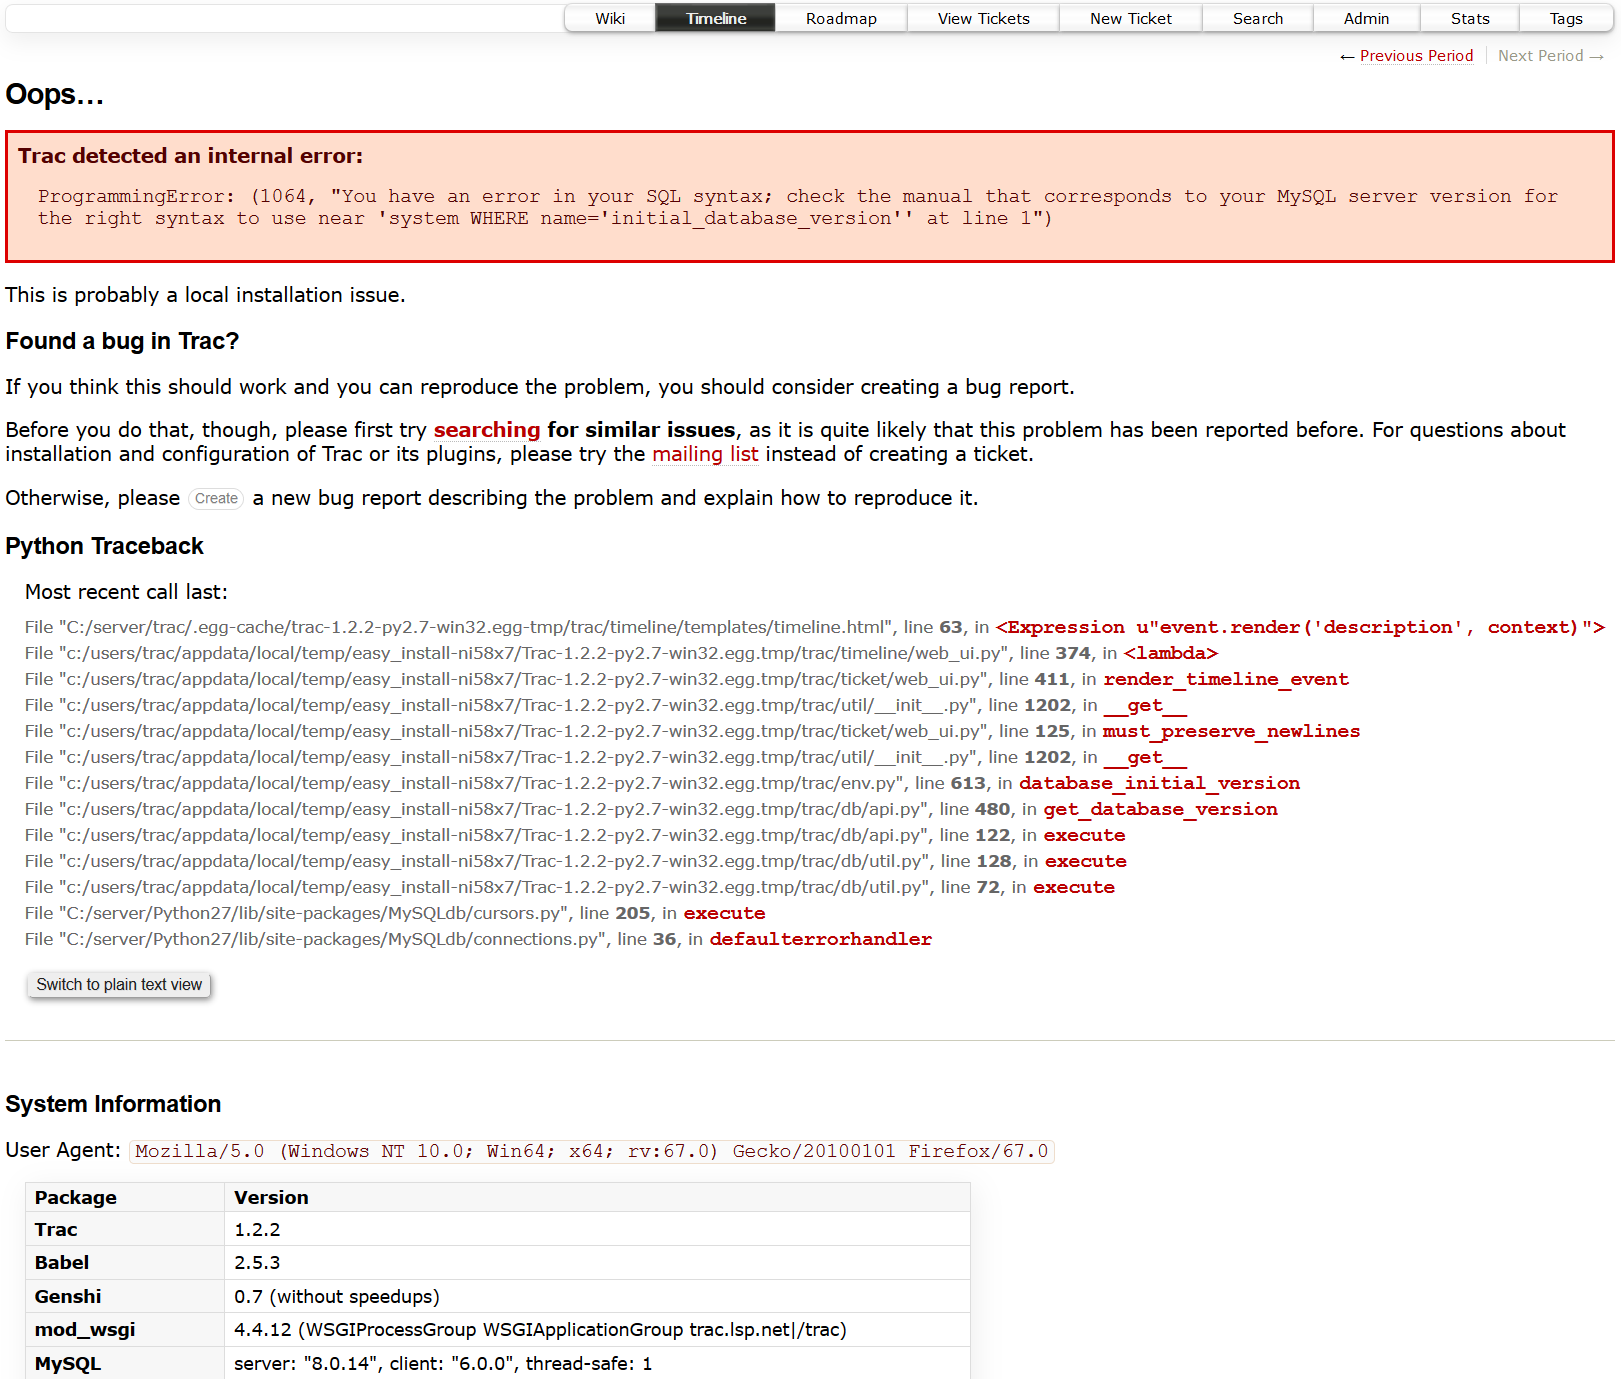The width and height of the screenshot is (1621, 1379).
Task: Click the defaulterrorhandler traceback frame
Action: (x=820, y=940)
